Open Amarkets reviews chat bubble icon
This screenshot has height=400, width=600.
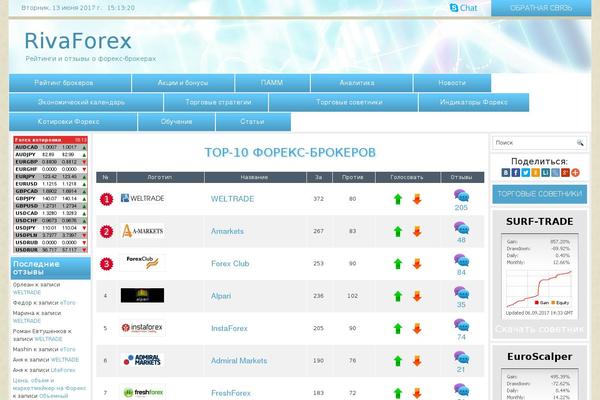click(461, 228)
